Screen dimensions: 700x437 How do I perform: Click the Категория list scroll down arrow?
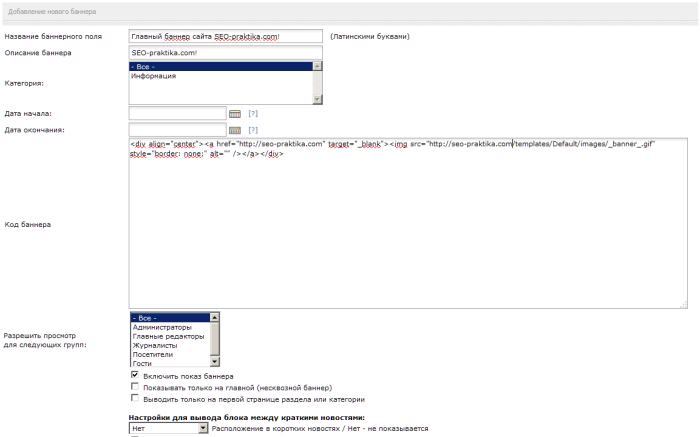(x=317, y=99)
